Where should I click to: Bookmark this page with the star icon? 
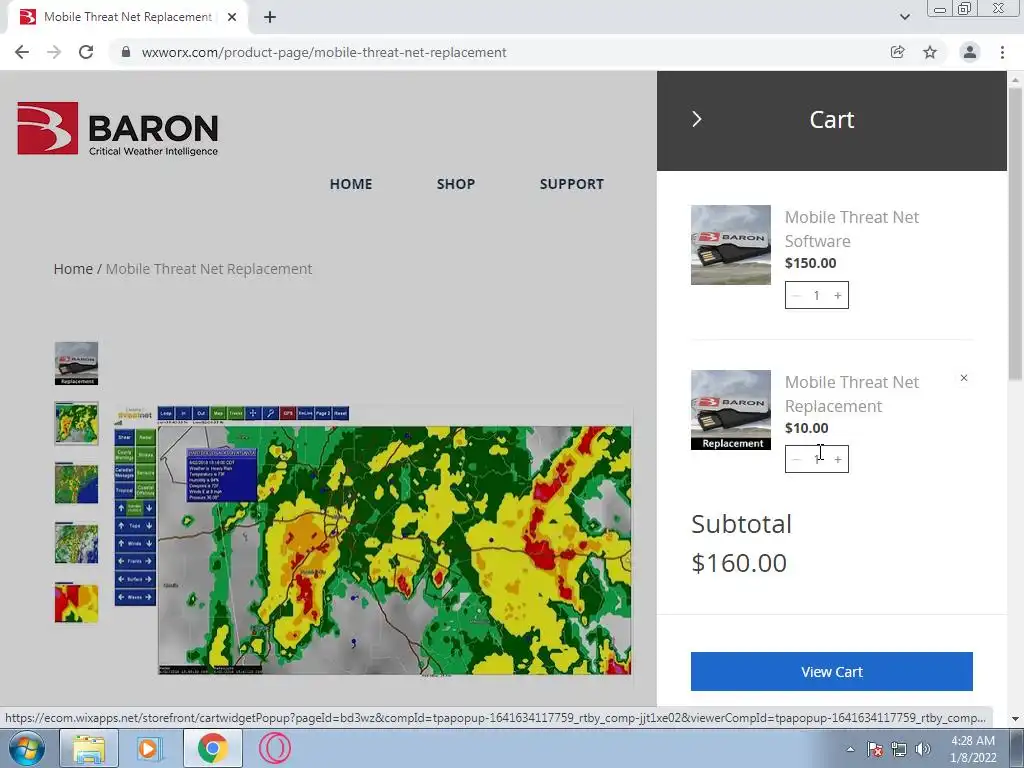click(930, 52)
